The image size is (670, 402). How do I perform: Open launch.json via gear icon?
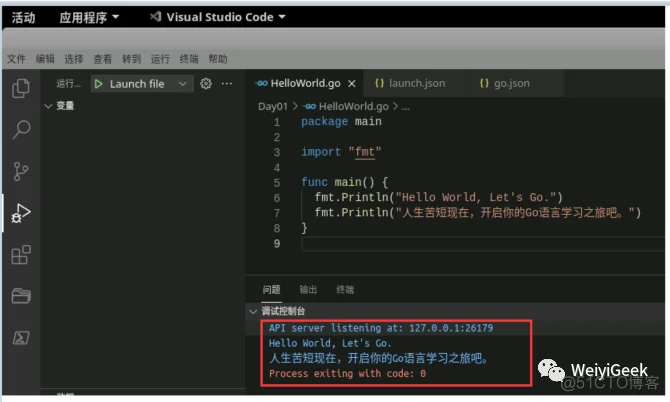tap(206, 83)
